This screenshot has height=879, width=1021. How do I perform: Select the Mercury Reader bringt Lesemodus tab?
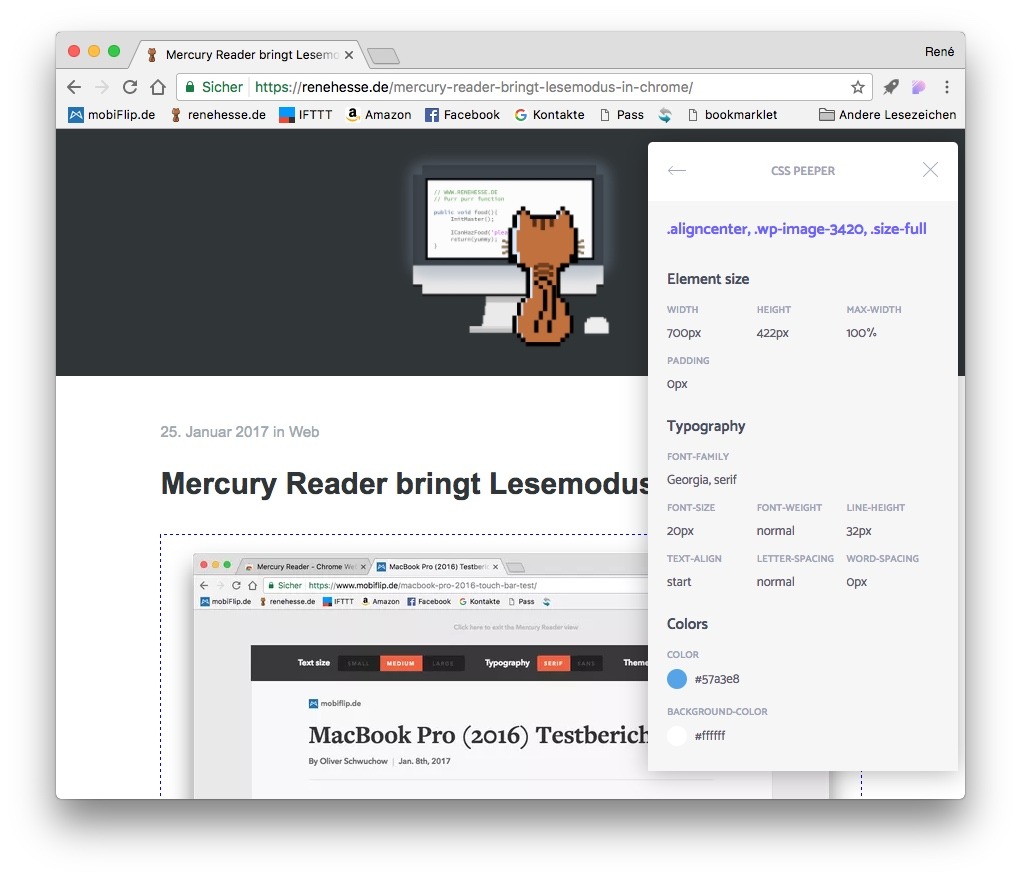251,55
